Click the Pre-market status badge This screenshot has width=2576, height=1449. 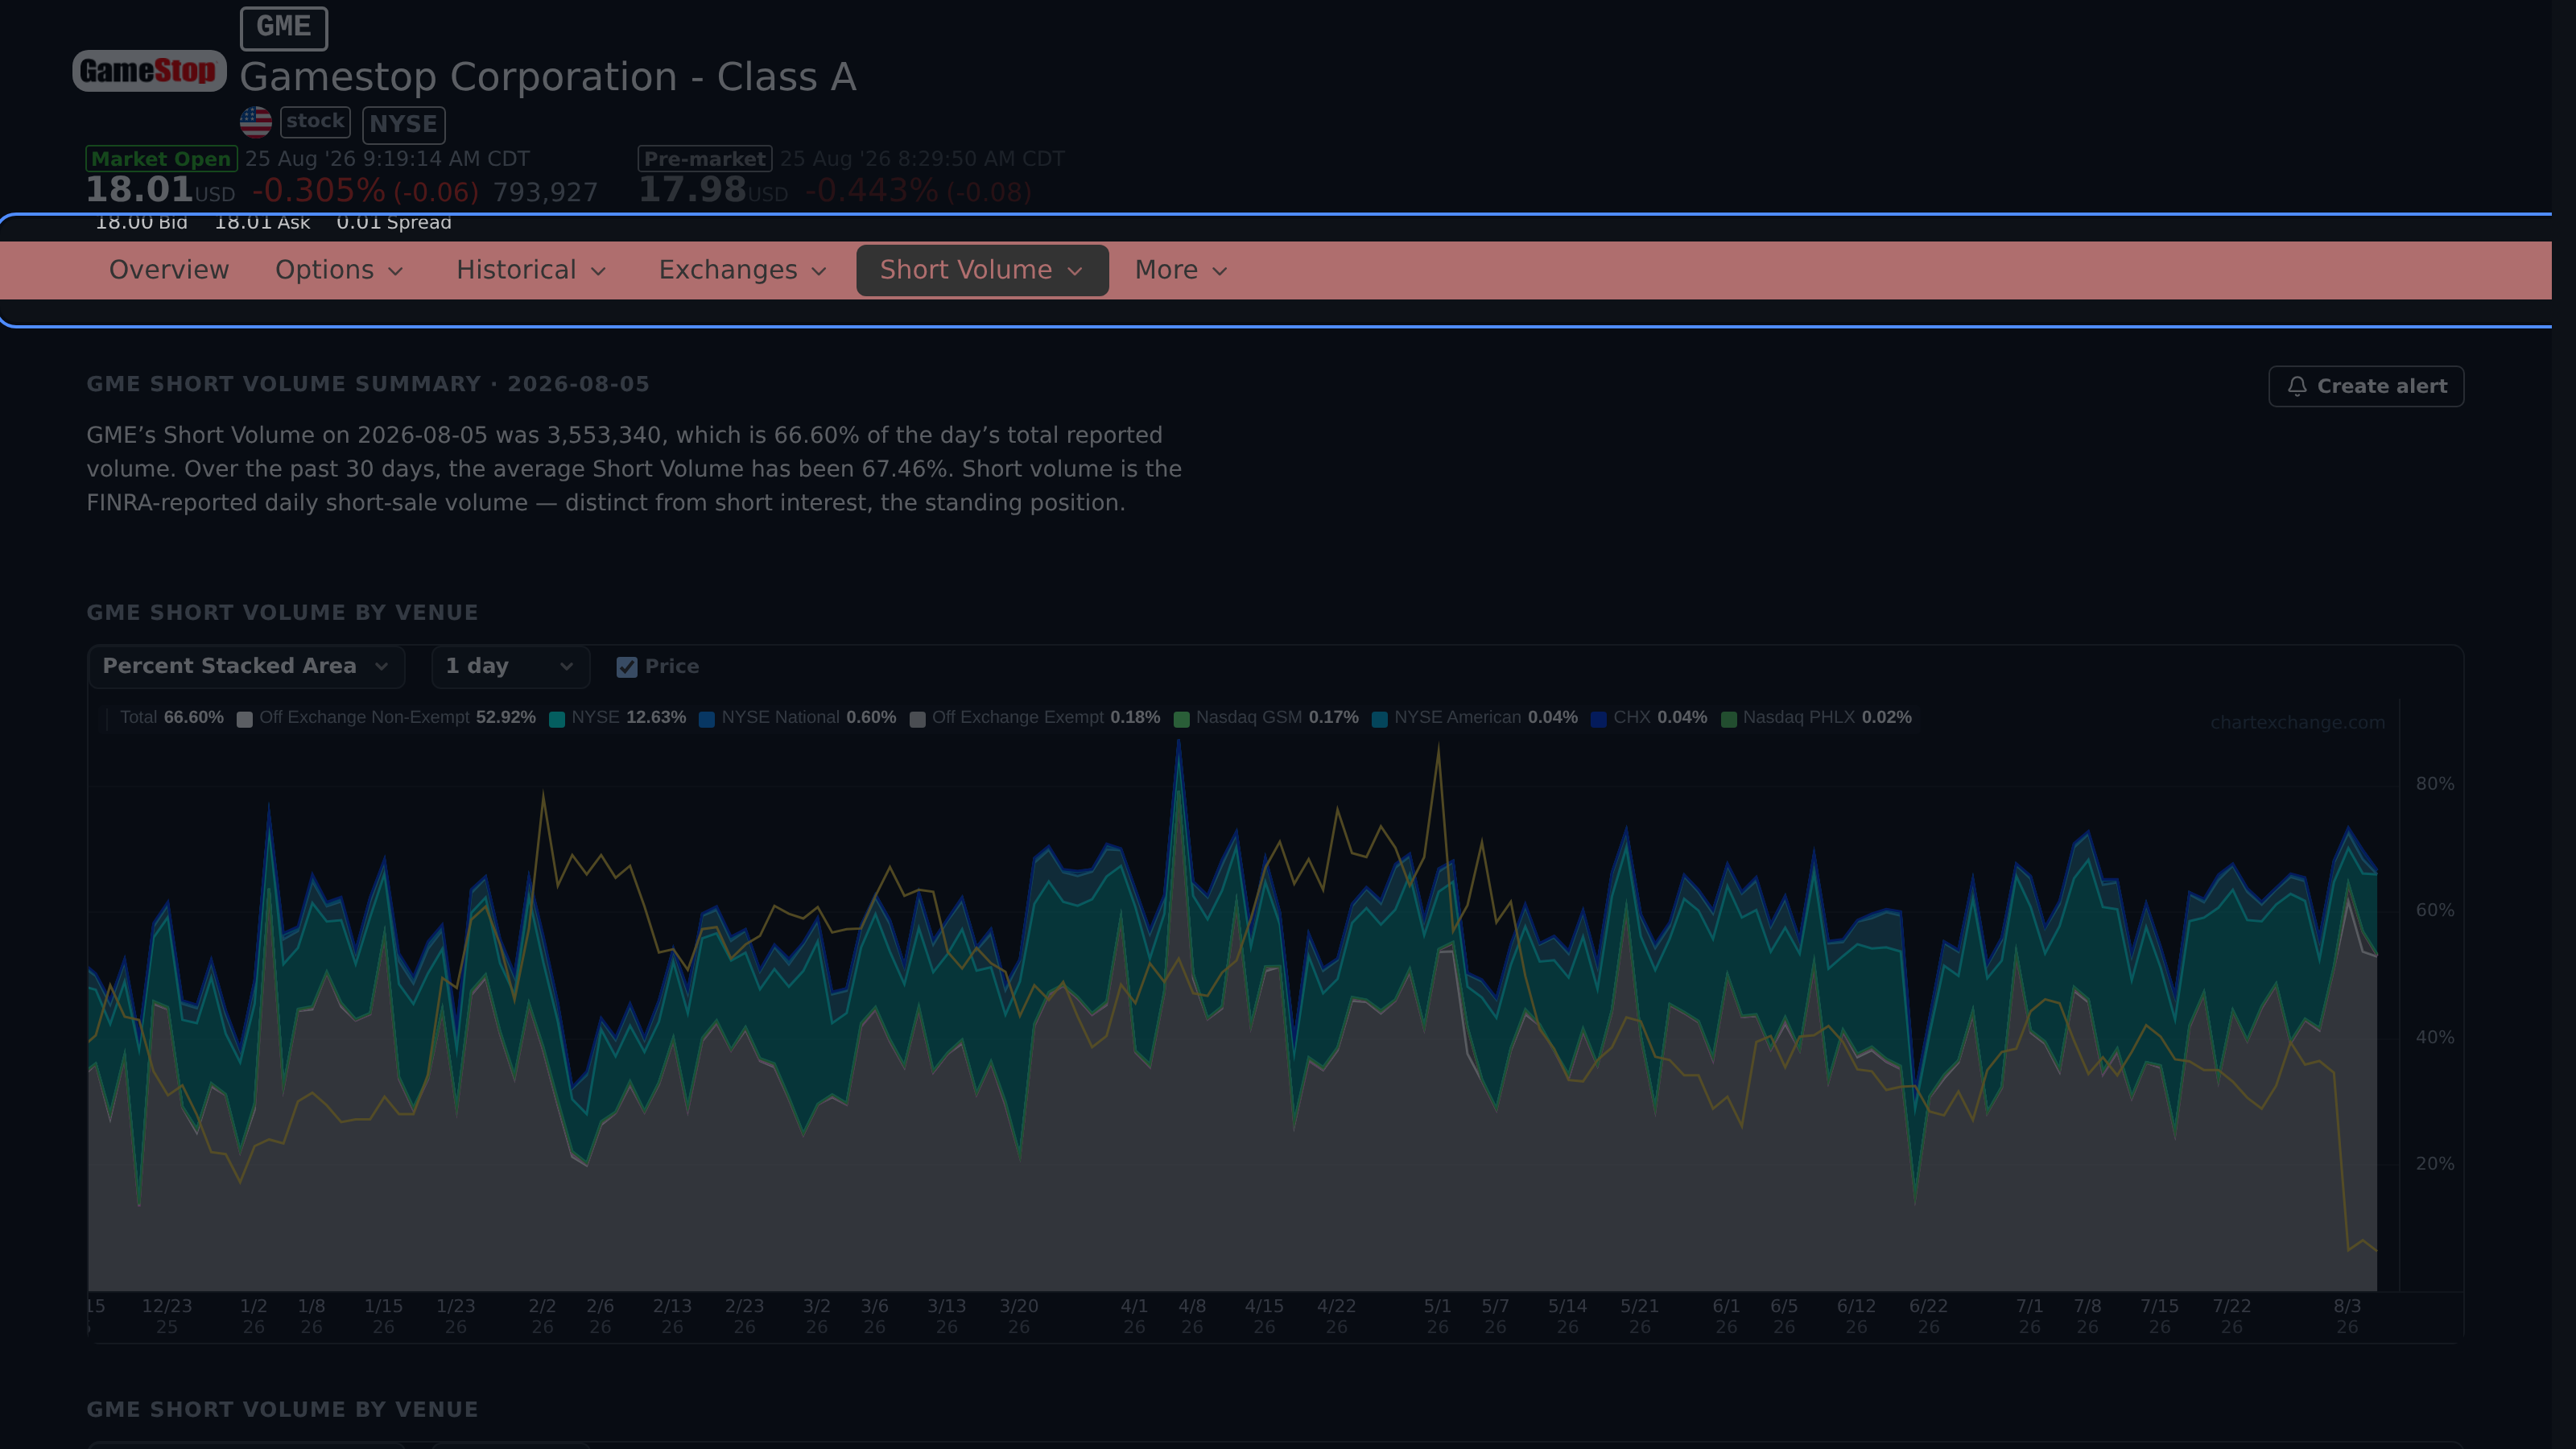(705, 159)
